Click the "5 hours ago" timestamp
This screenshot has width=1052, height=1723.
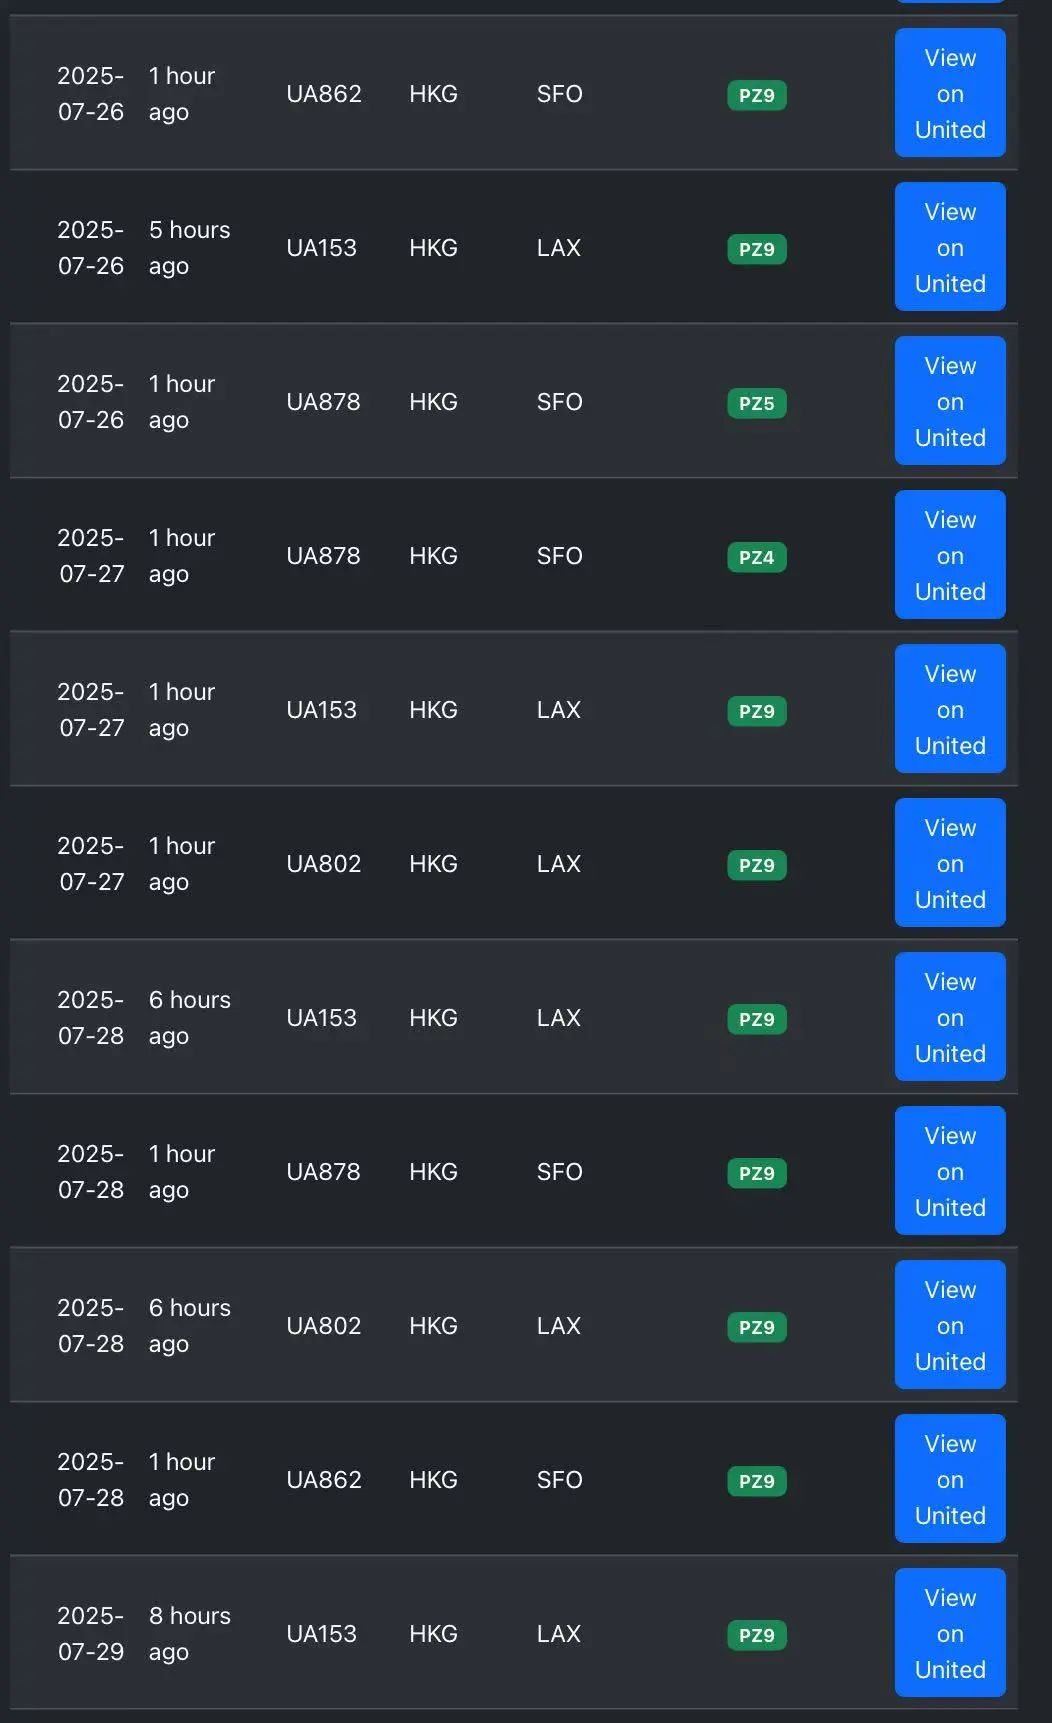pos(189,247)
